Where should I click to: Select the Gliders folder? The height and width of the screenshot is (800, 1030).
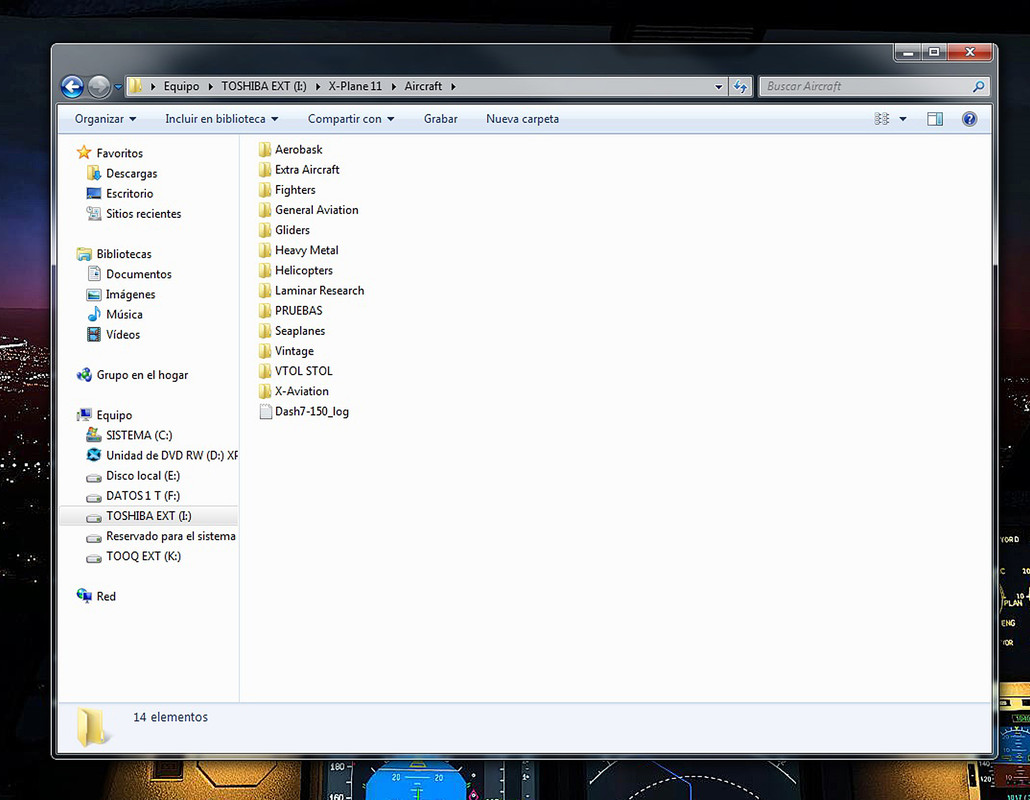pyautogui.click(x=292, y=230)
